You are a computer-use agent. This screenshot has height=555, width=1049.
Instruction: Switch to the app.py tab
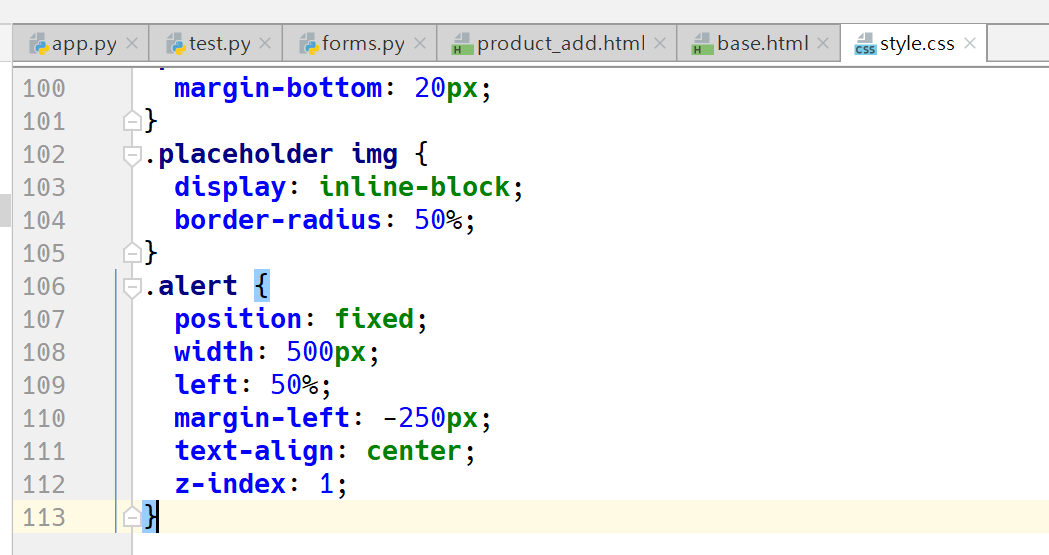(81, 43)
